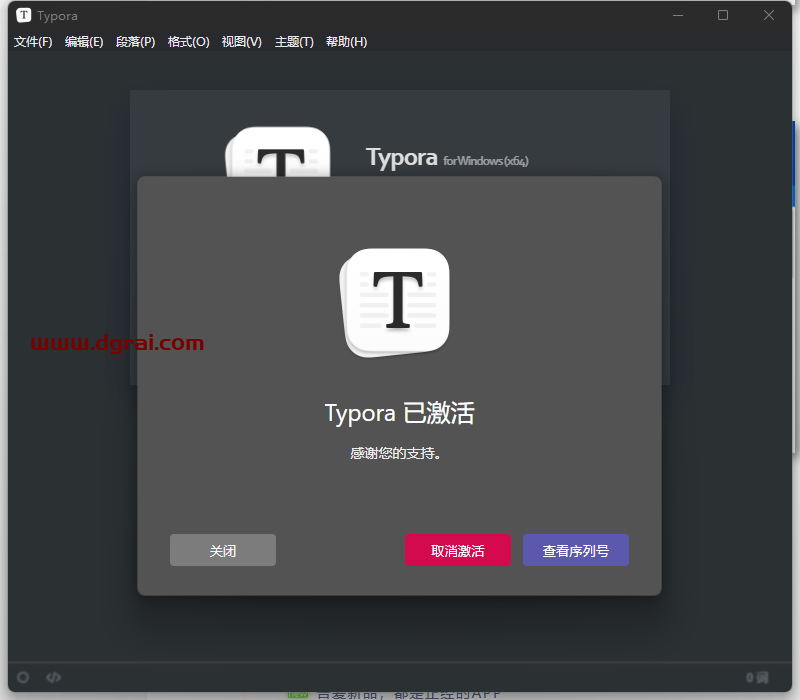Close the Typora window

(x=769, y=15)
